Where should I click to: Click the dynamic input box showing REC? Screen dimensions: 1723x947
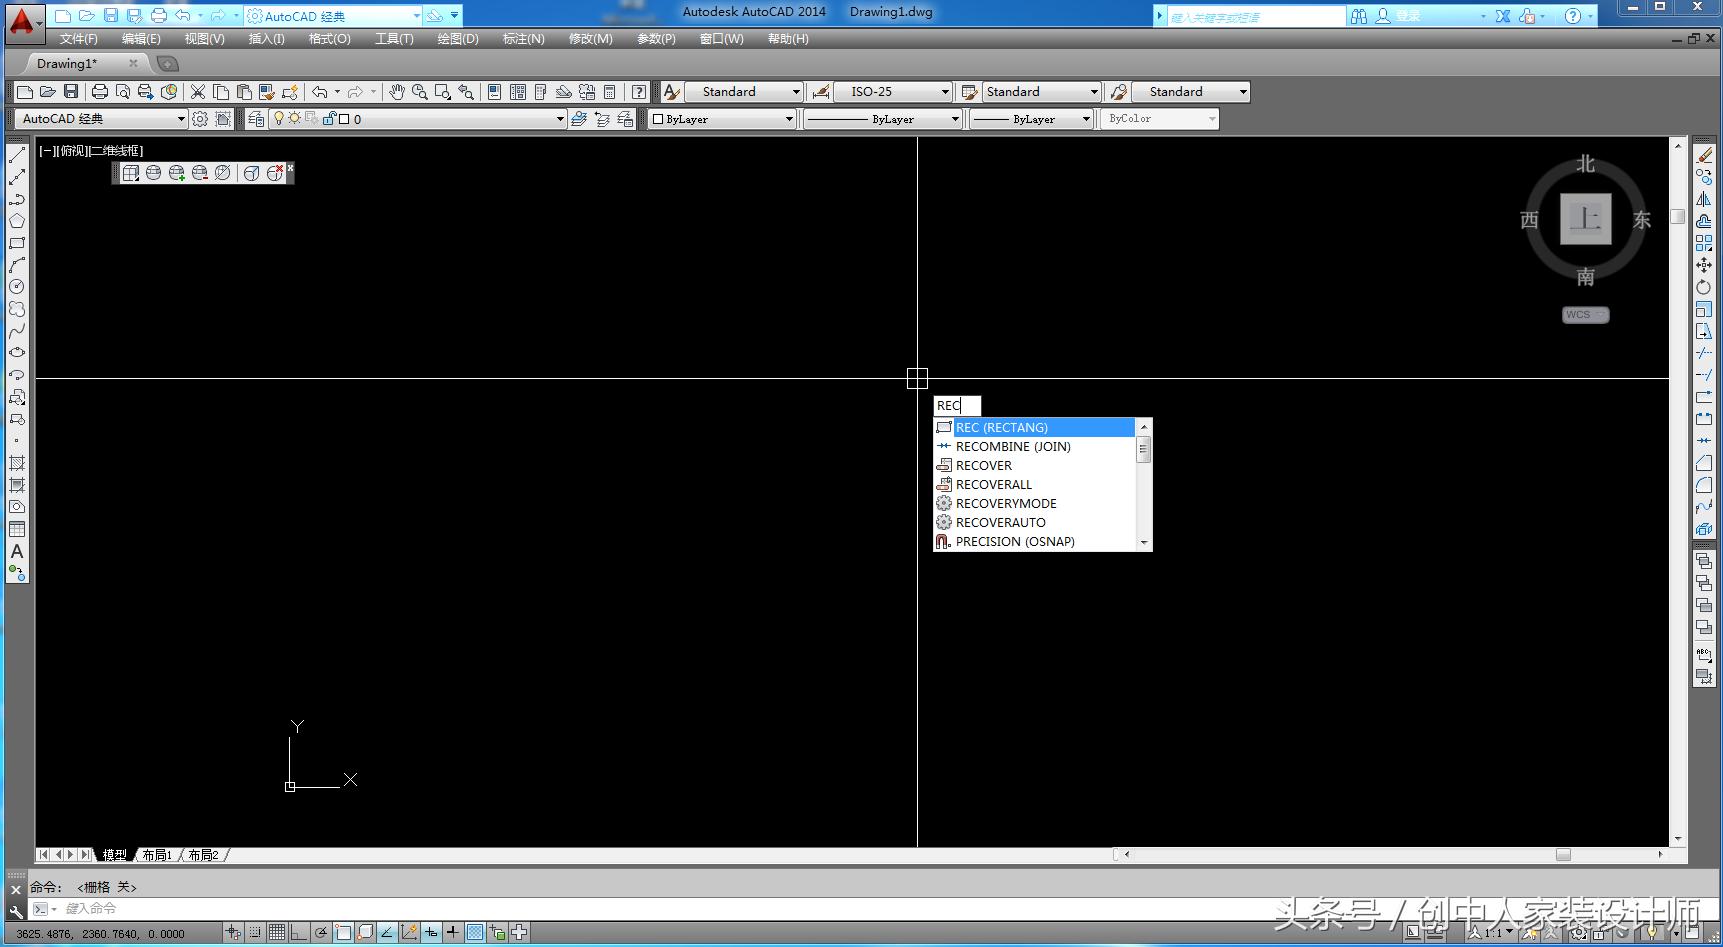click(957, 406)
